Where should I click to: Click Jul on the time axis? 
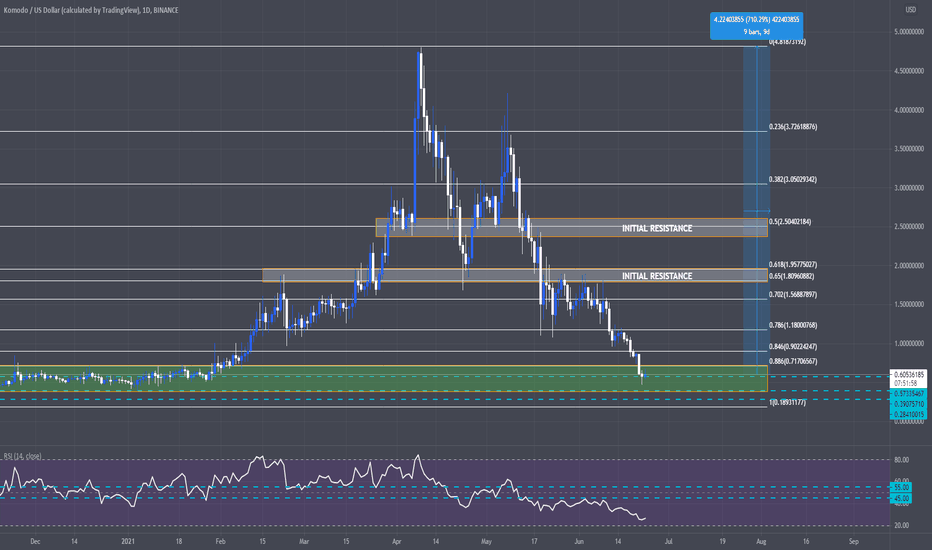tap(669, 541)
